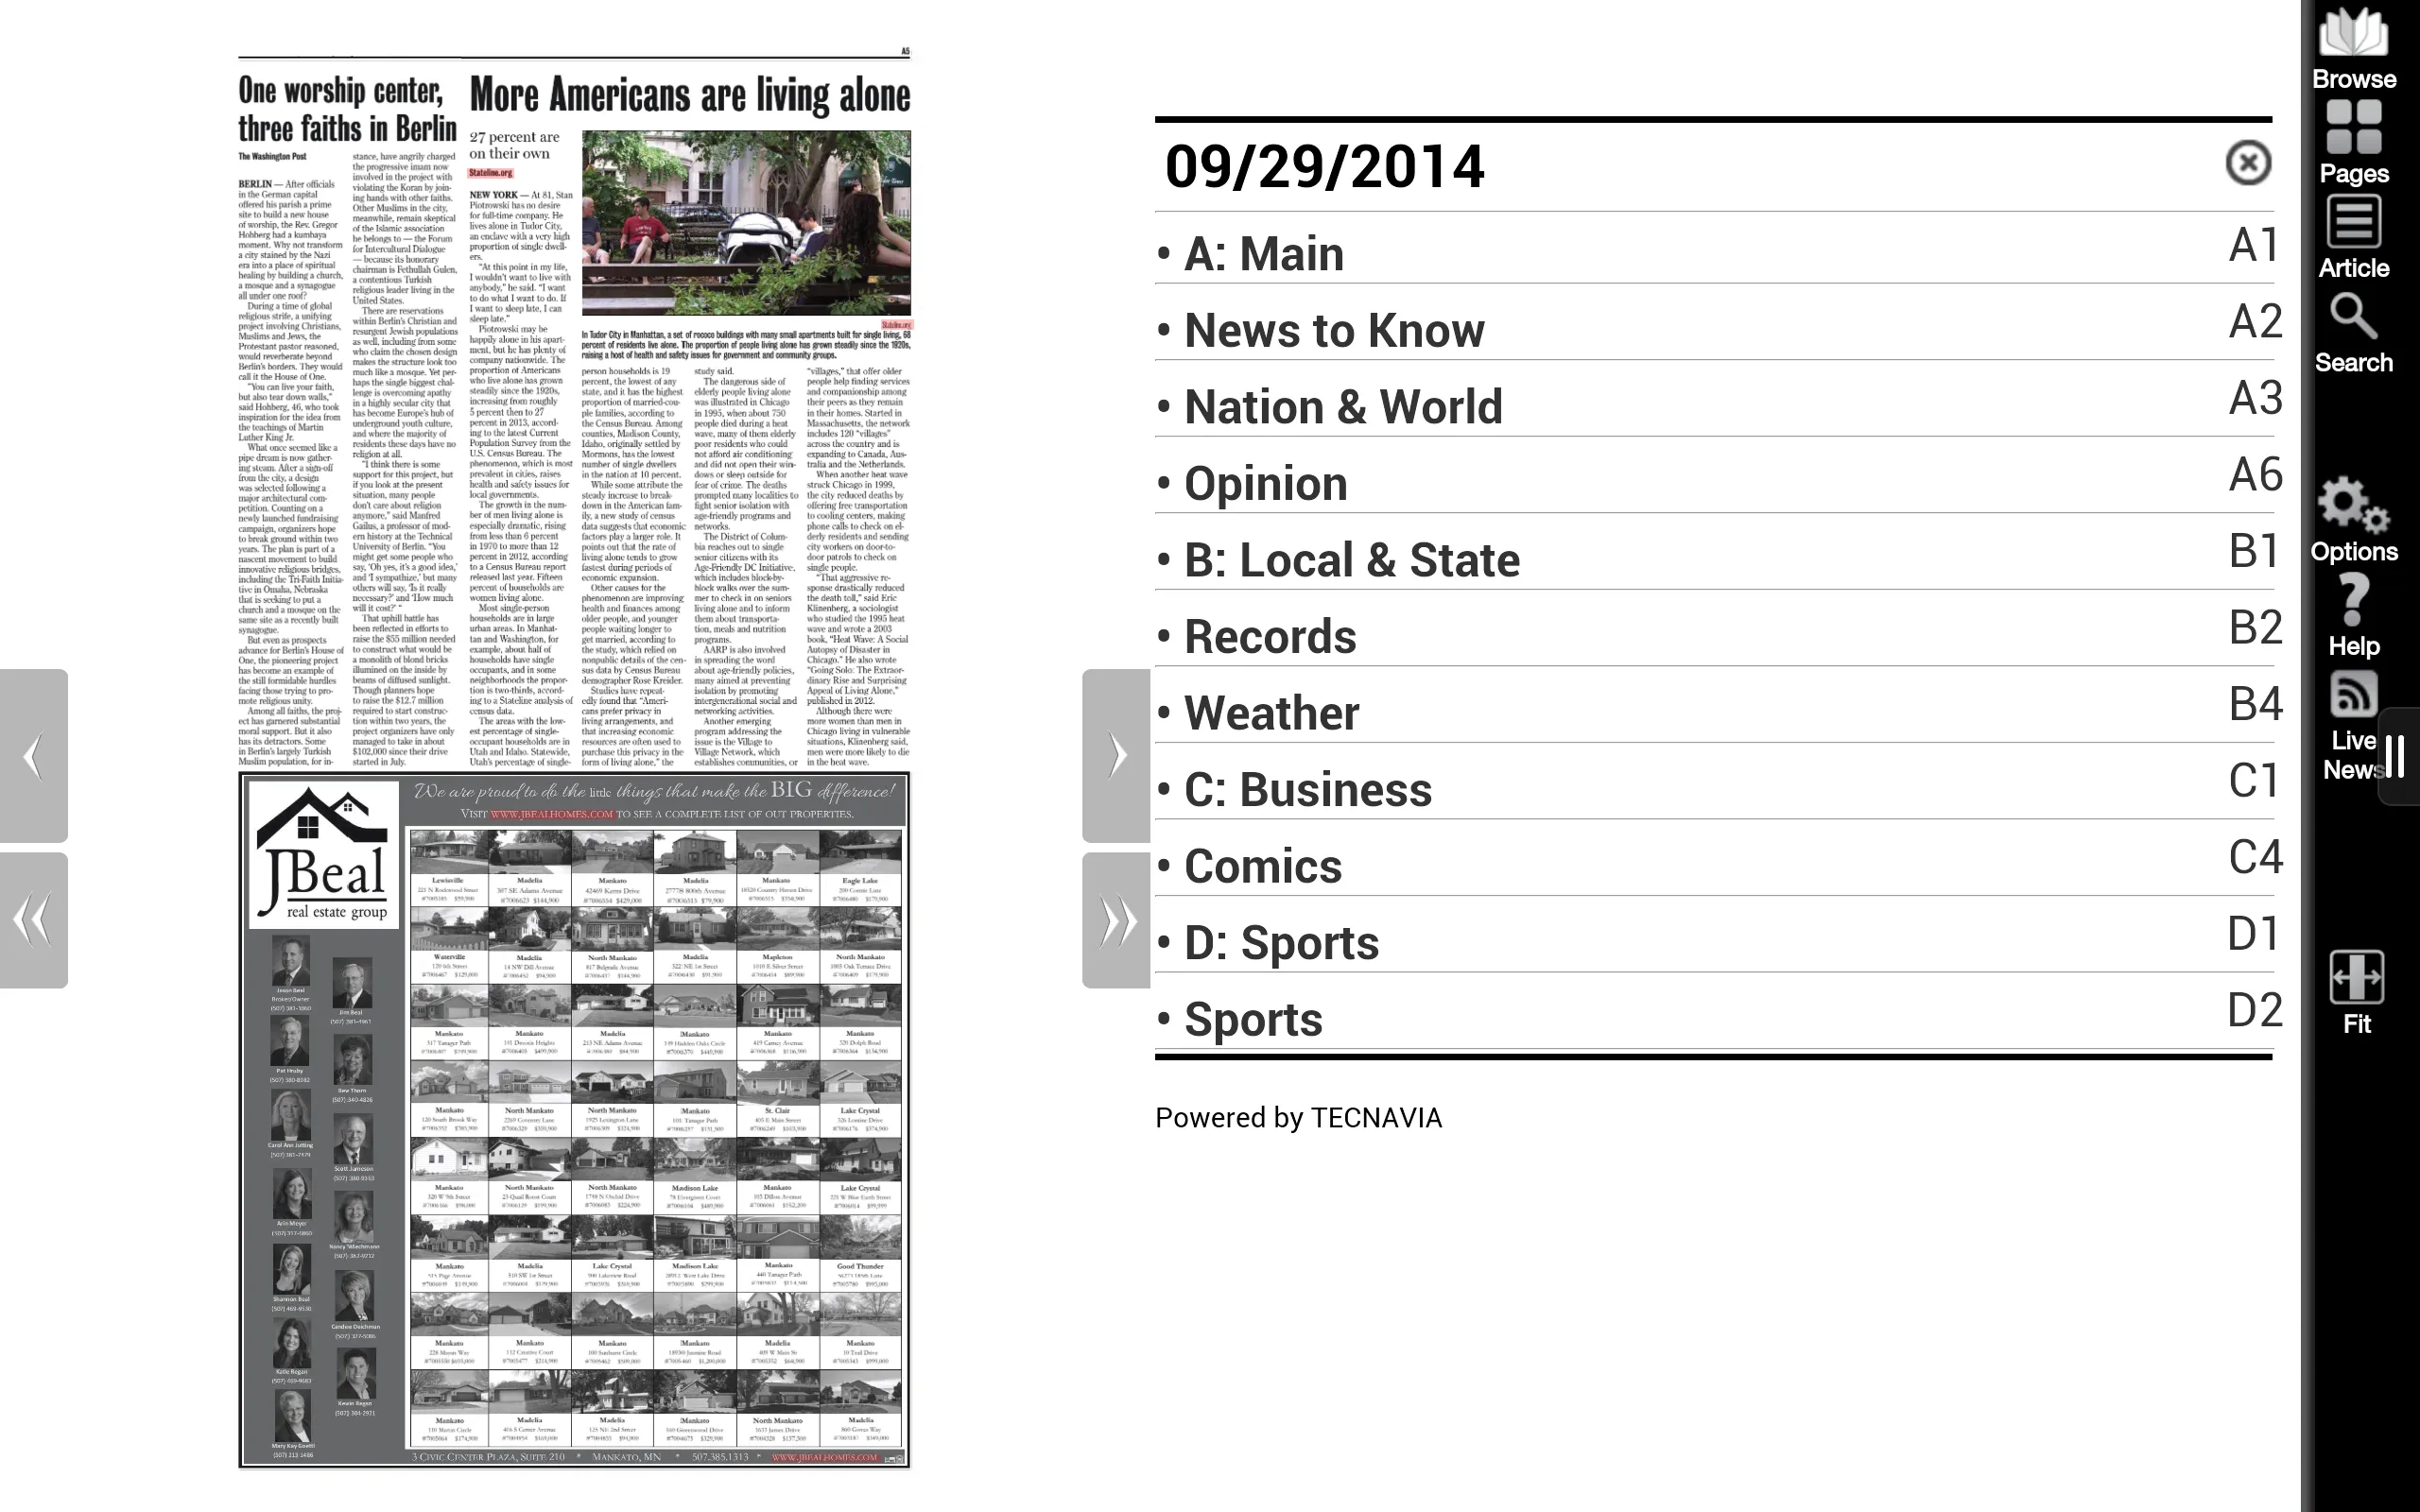The image size is (2420, 1512).
Task: Click the Article icon in sidebar
Action: pos(2354,242)
